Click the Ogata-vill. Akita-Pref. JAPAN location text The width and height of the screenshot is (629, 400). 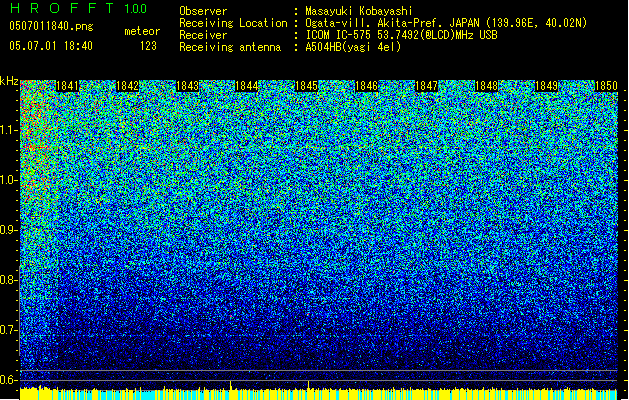pyautogui.click(x=446, y=23)
